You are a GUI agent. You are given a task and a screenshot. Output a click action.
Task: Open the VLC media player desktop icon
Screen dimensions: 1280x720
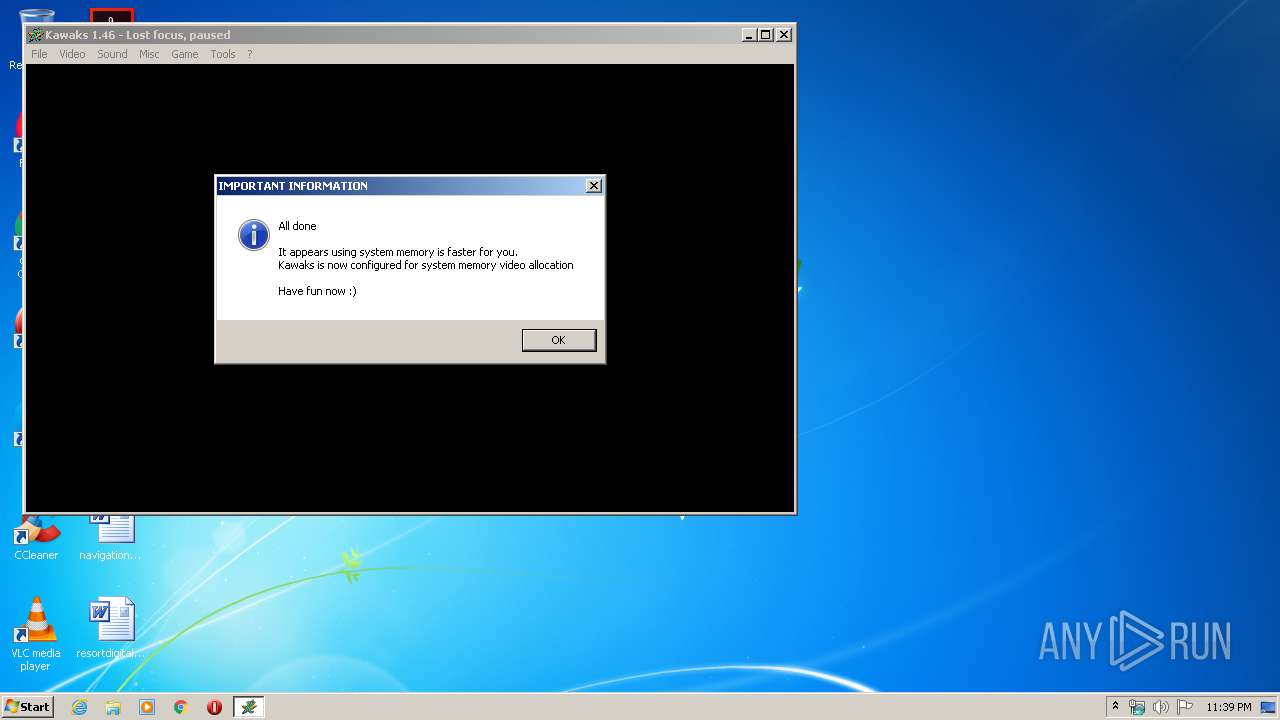pos(36,634)
